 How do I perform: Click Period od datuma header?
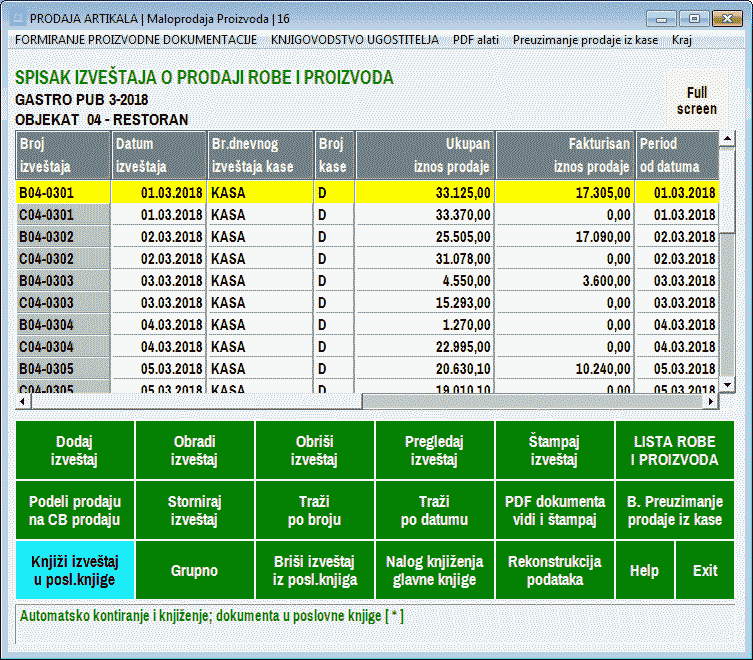click(677, 155)
